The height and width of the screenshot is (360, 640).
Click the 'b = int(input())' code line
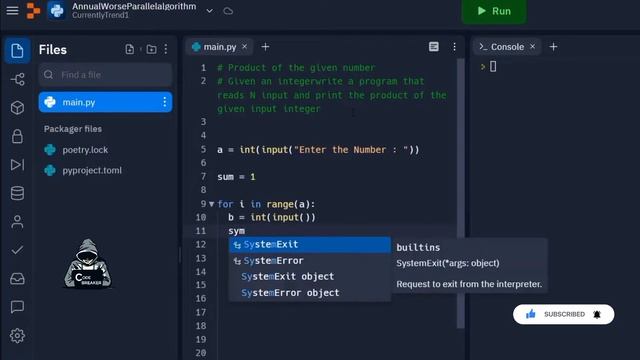pos(272,218)
